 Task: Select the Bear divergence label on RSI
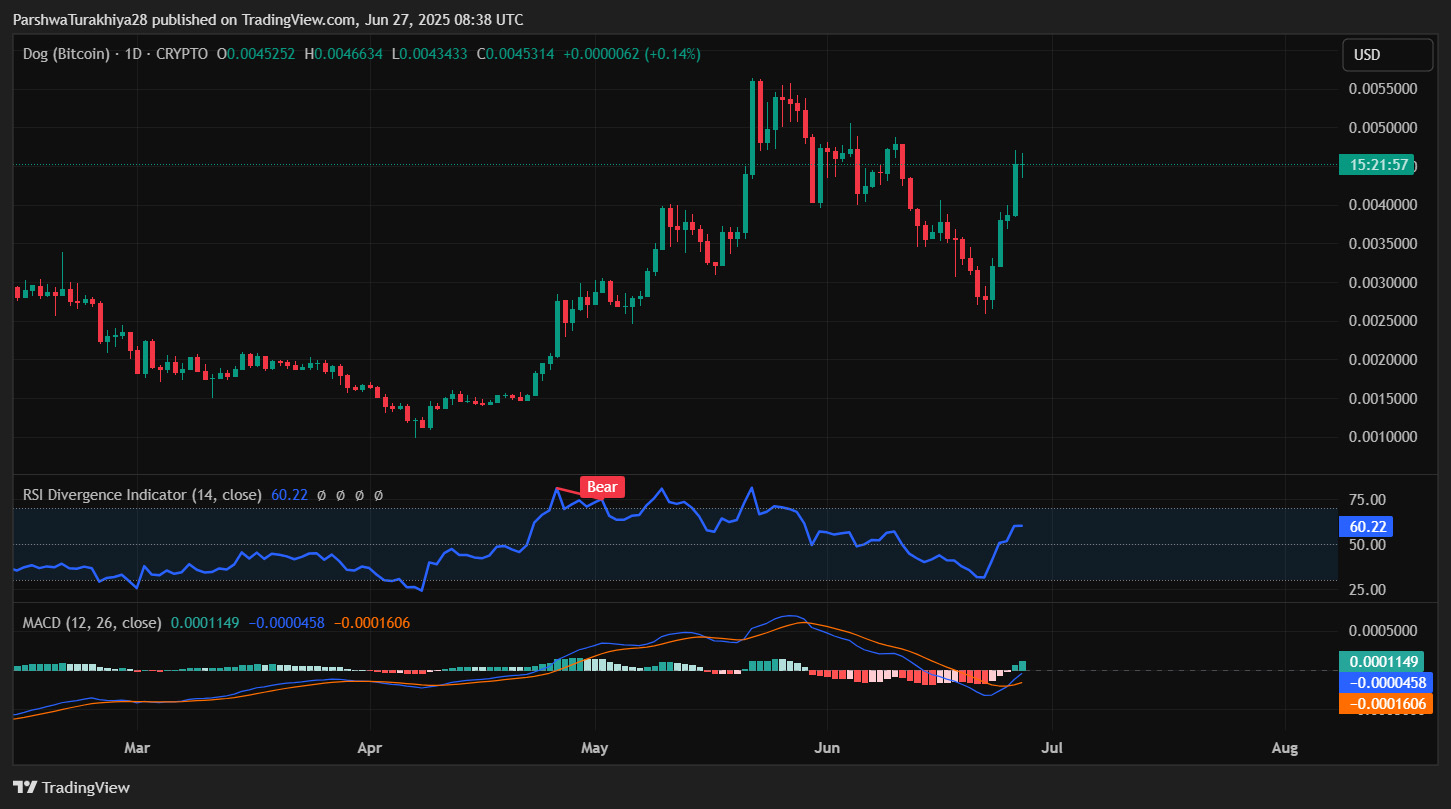pyautogui.click(x=602, y=487)
